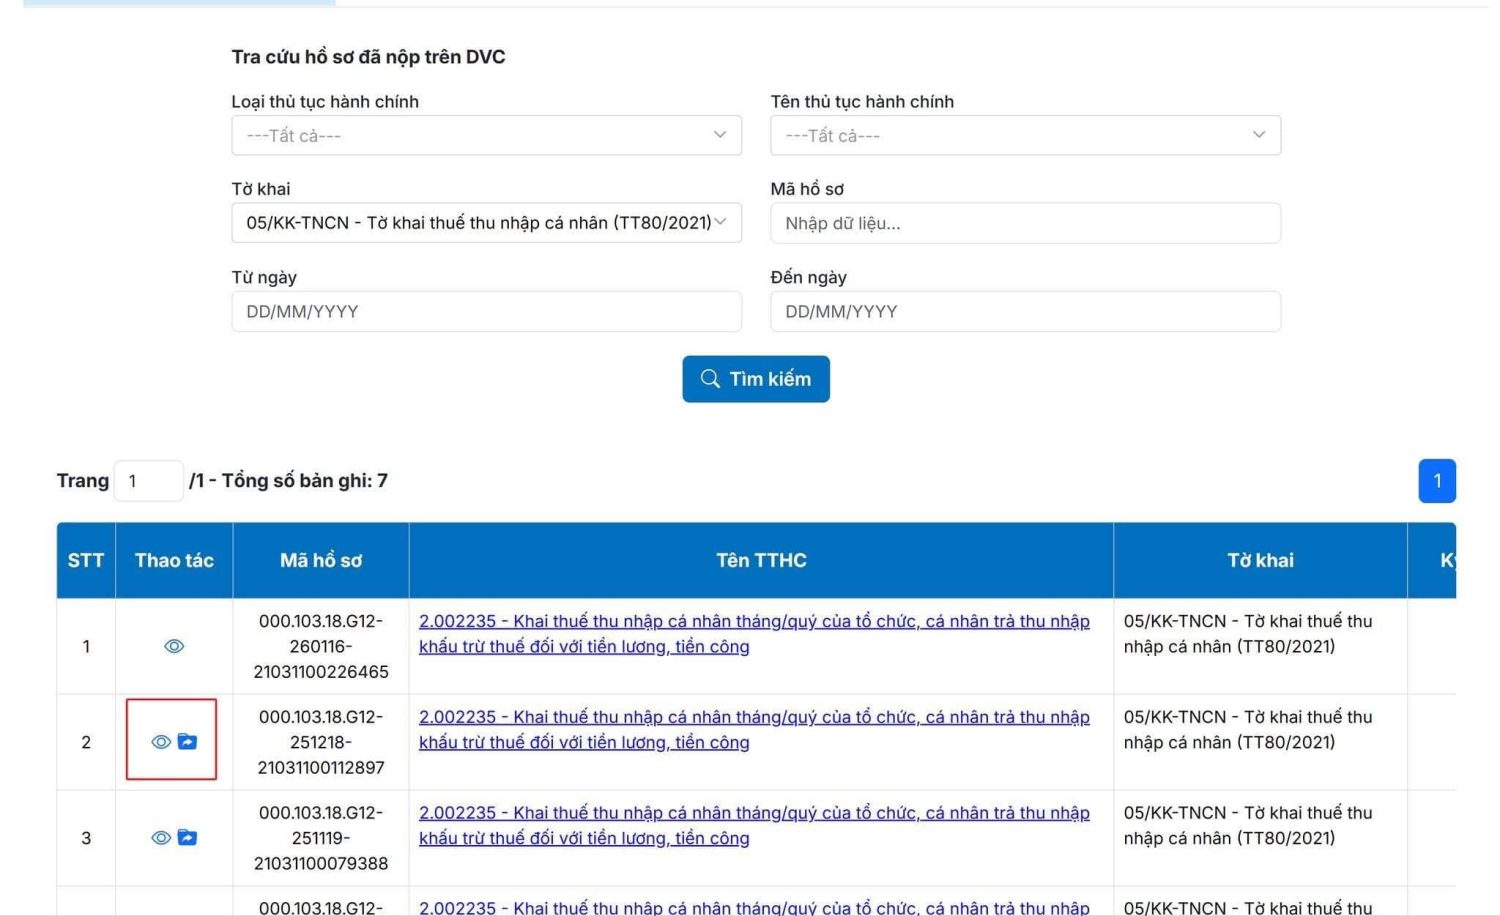Click the Thao tác column header
This screenshot has height=916, width=1500.
(174, 560)
